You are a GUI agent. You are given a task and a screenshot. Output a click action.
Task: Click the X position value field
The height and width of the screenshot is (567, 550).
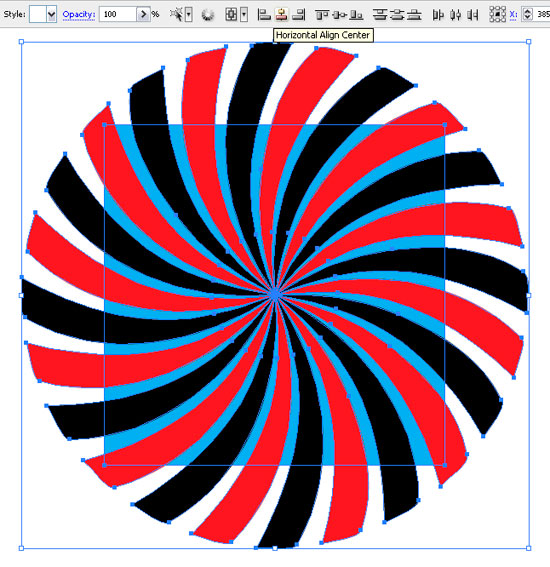(x=542, y=14)
